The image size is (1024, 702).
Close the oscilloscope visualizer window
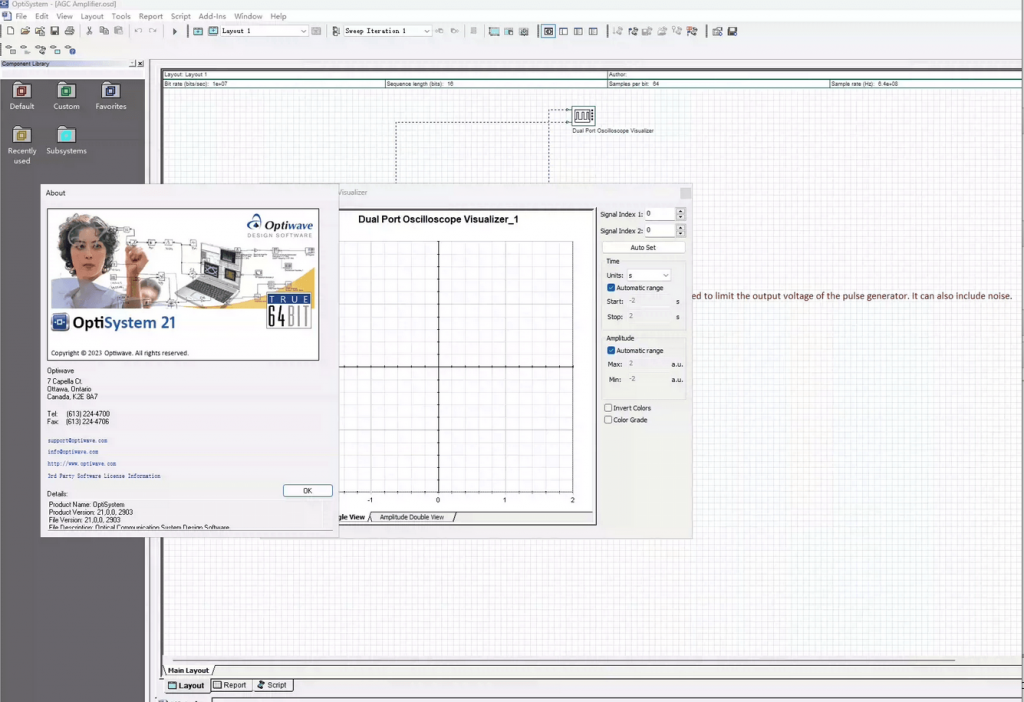coord(685,193)
